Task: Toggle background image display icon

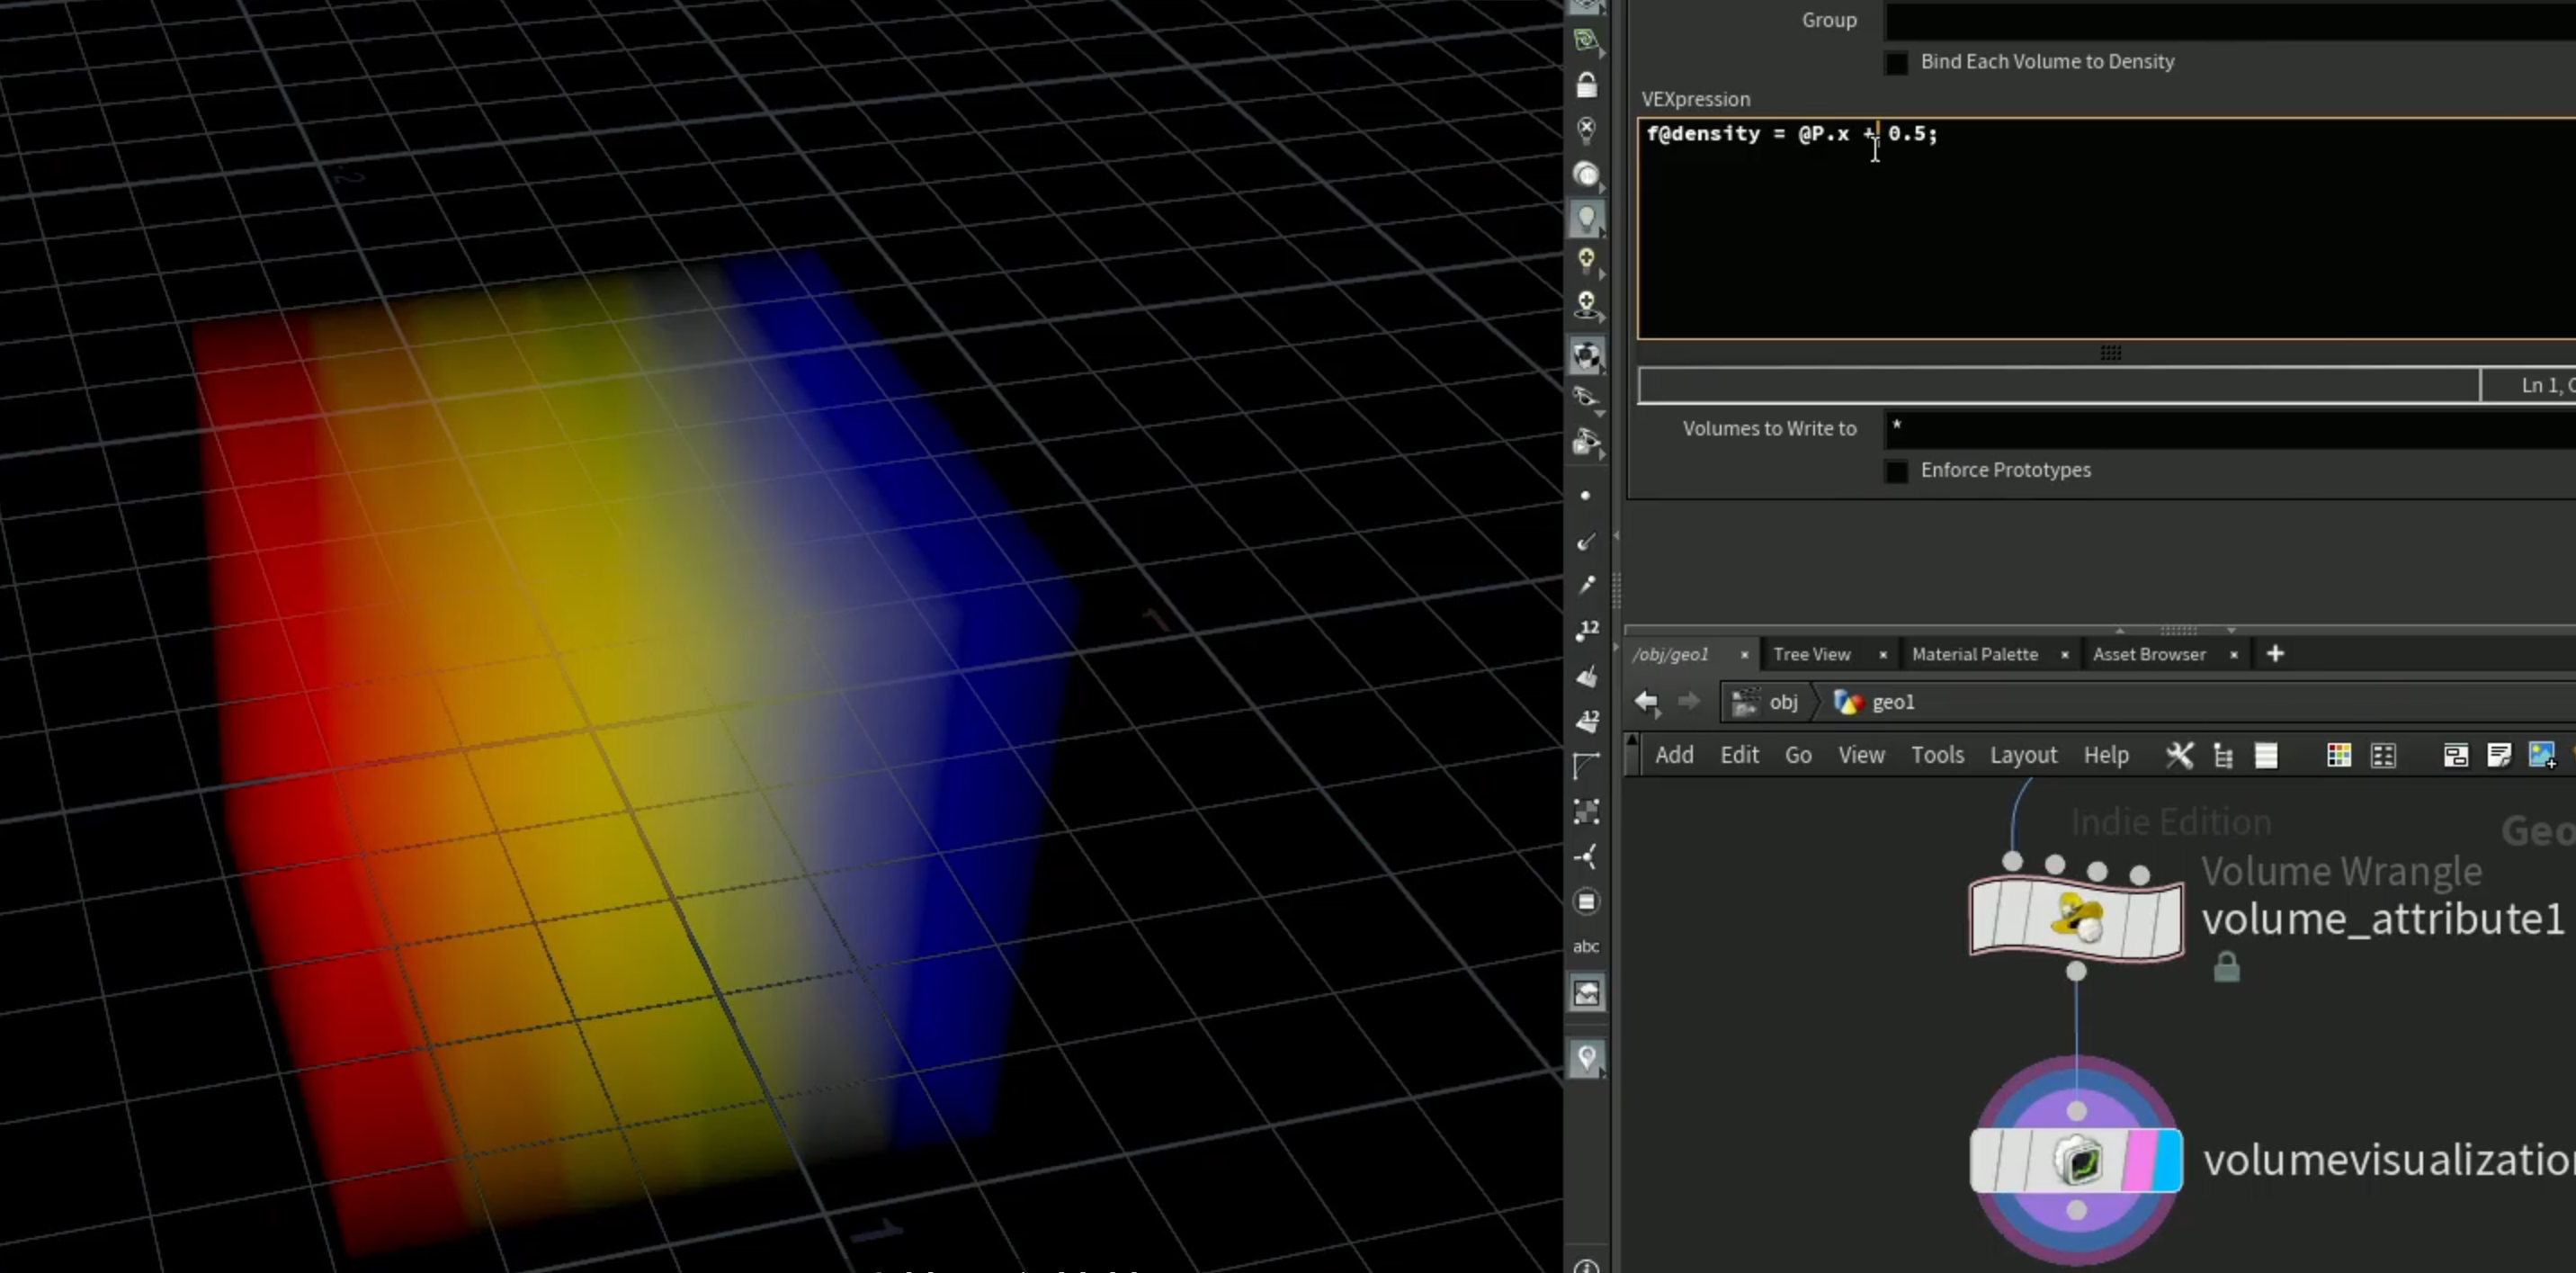Action: [1587, 993]
